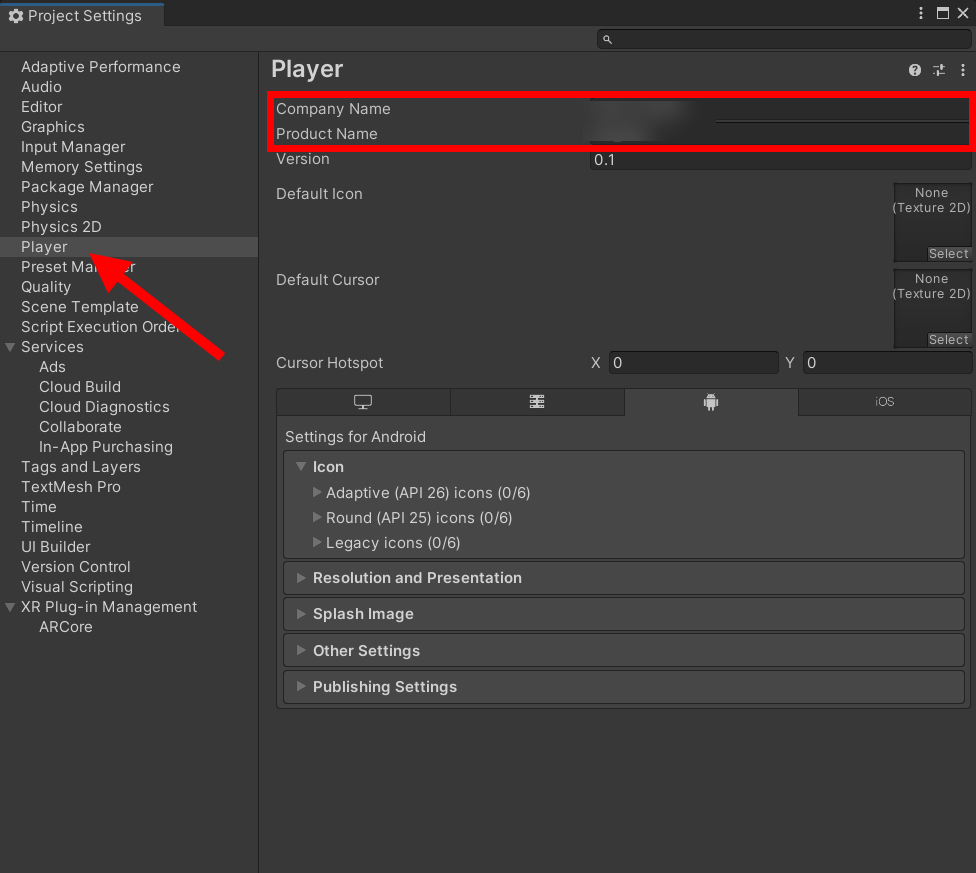Expand Legacy icons

coord(317,542)
